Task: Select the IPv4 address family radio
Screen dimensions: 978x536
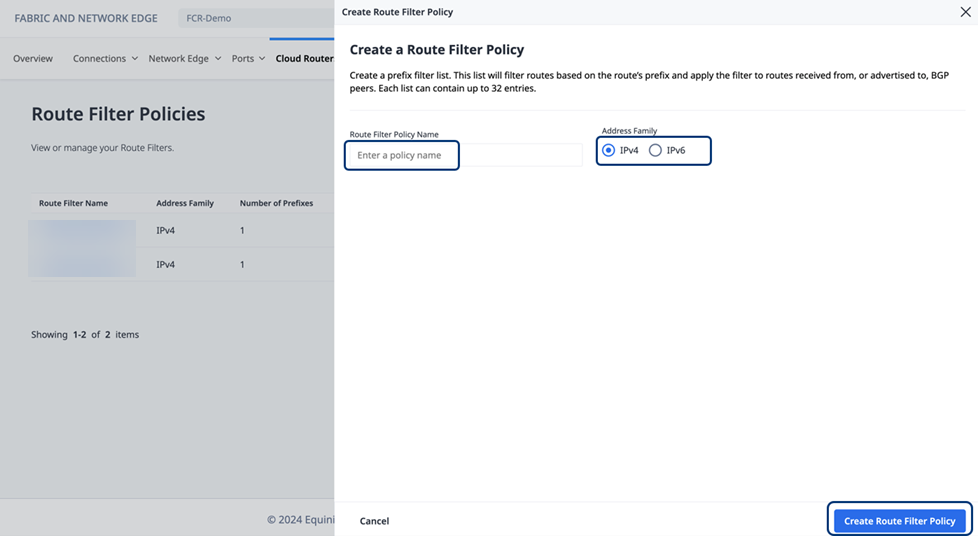Action: pos(609,150)
